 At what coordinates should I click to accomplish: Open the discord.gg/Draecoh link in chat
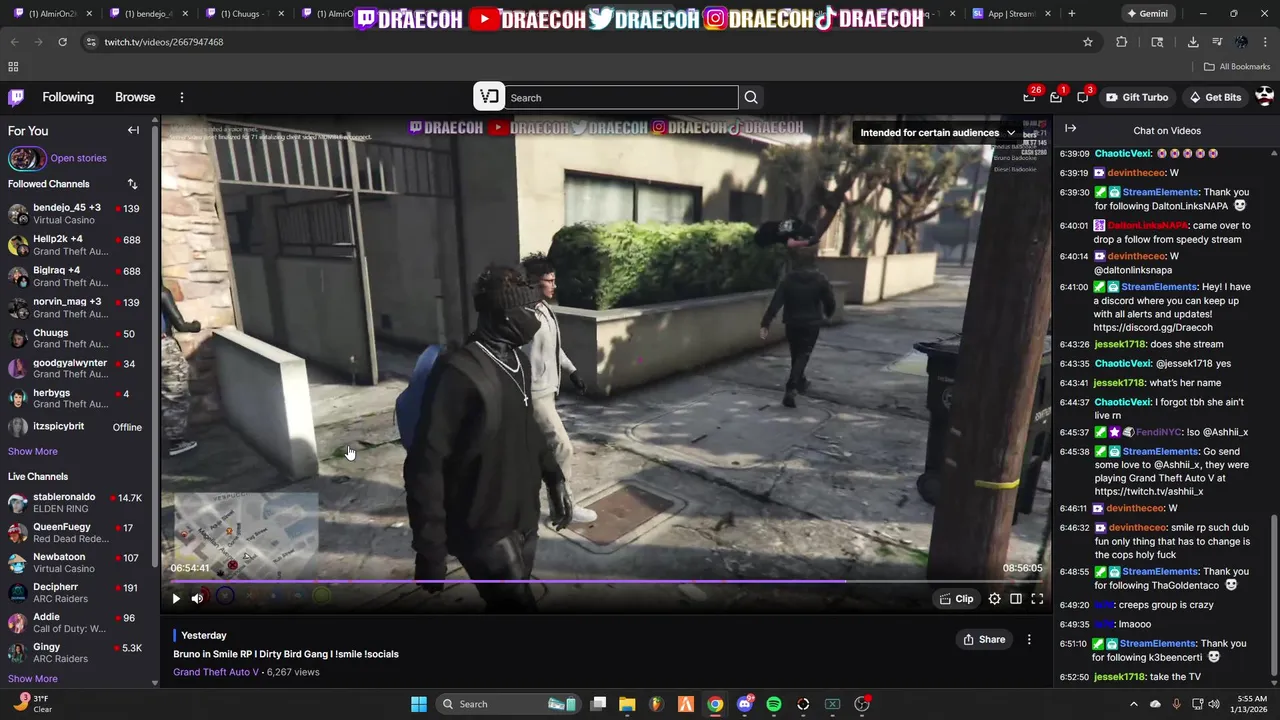point(1153,327)
